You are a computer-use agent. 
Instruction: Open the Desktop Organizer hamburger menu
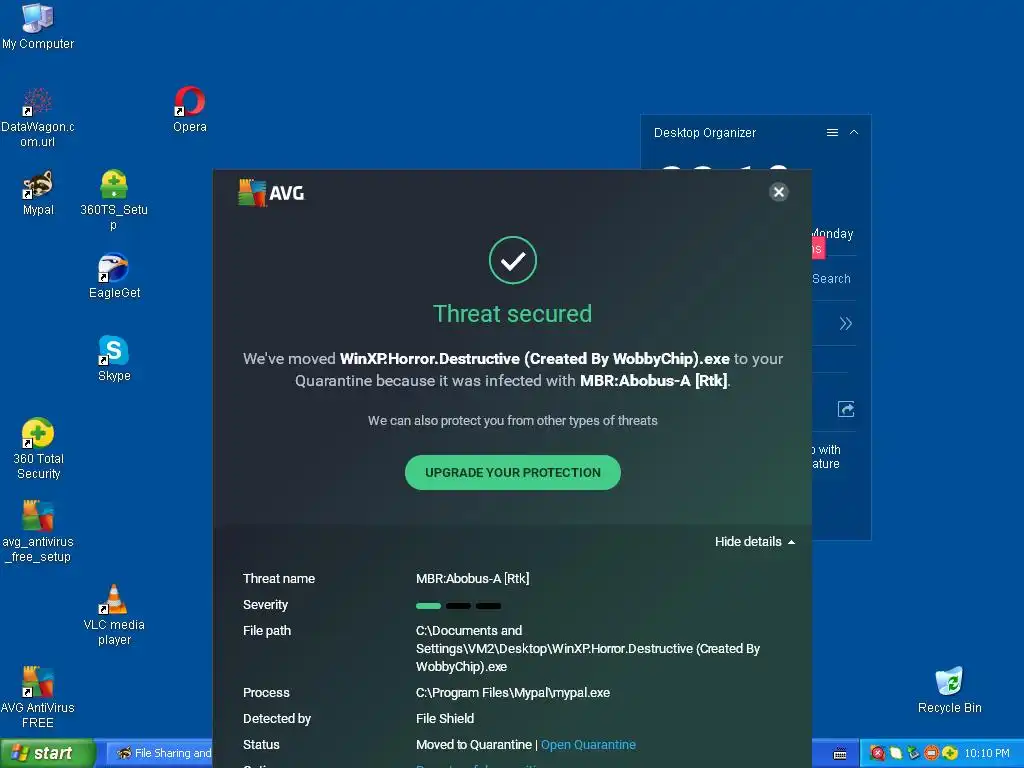click(832, 133)
